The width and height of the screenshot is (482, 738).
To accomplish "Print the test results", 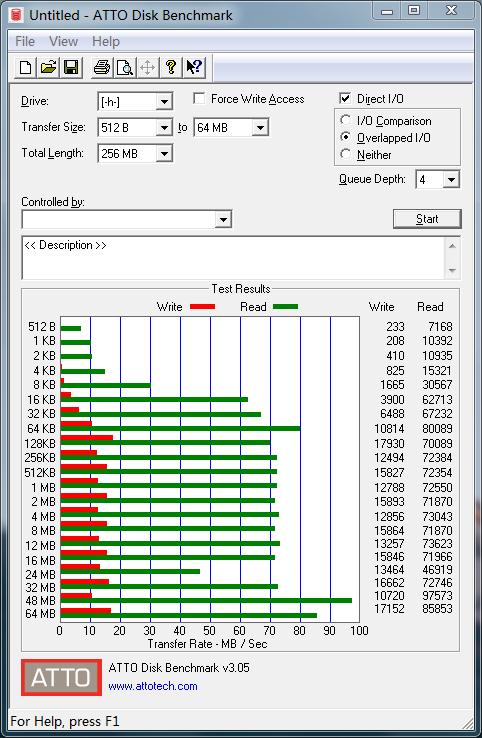I will (x=102, y=67).
